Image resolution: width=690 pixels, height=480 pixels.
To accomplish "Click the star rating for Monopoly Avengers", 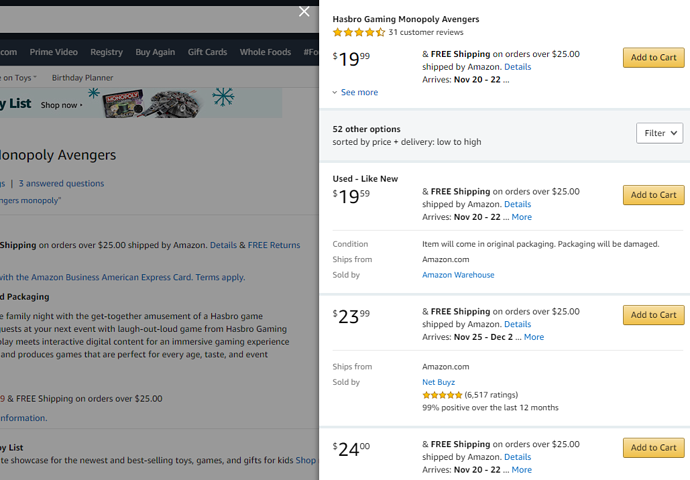I will [x=359, y=33].
